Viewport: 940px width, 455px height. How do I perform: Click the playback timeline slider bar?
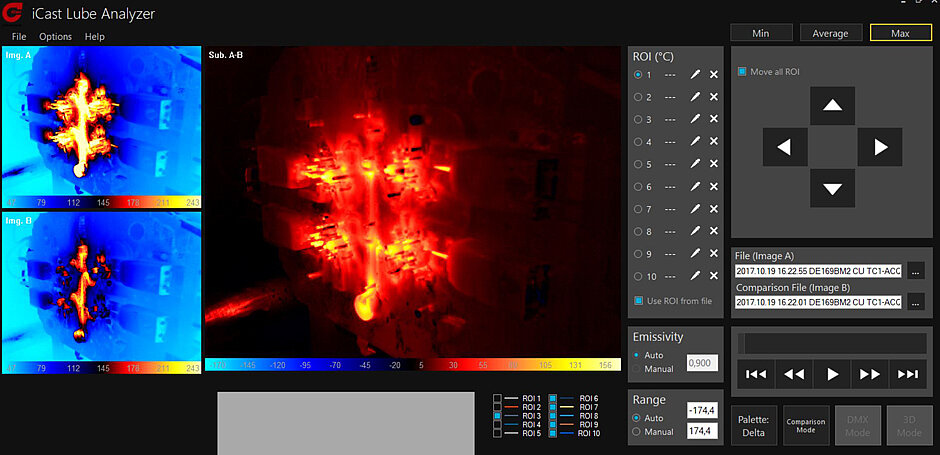832,343
